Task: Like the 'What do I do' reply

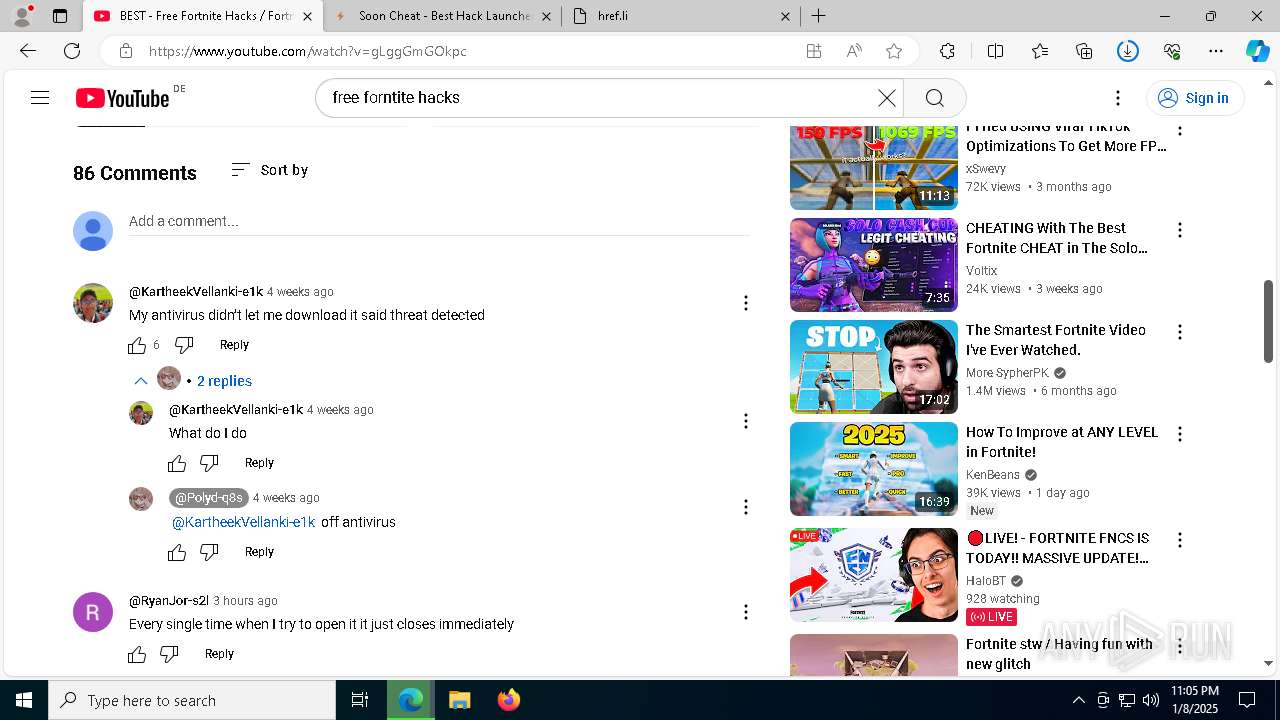Action: [177, 463]
